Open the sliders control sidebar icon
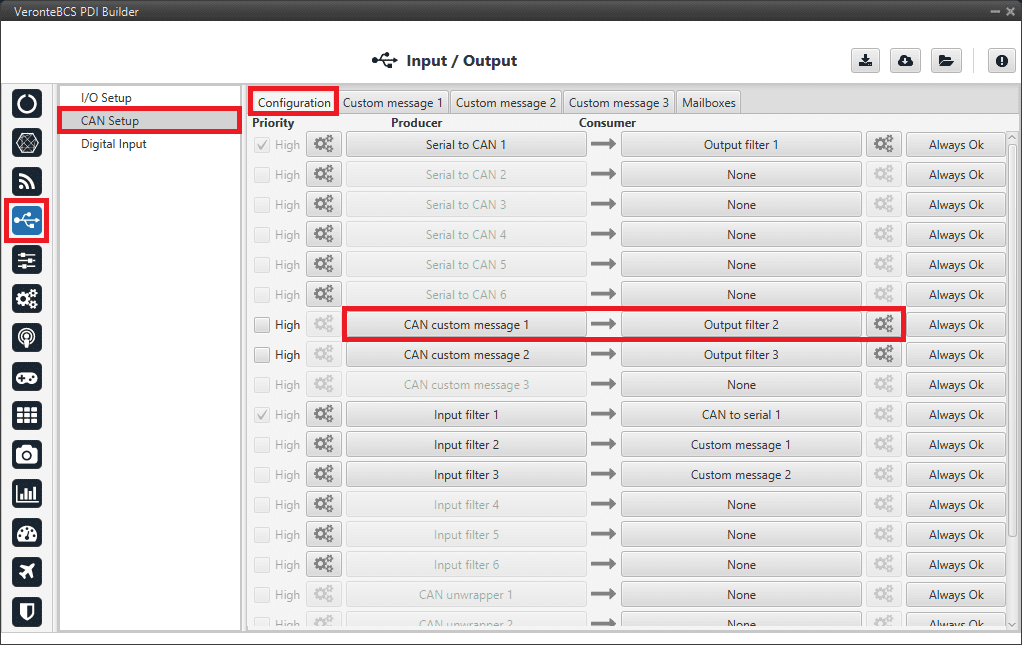Screen dimensions: 1022x645 coord(27,260)
